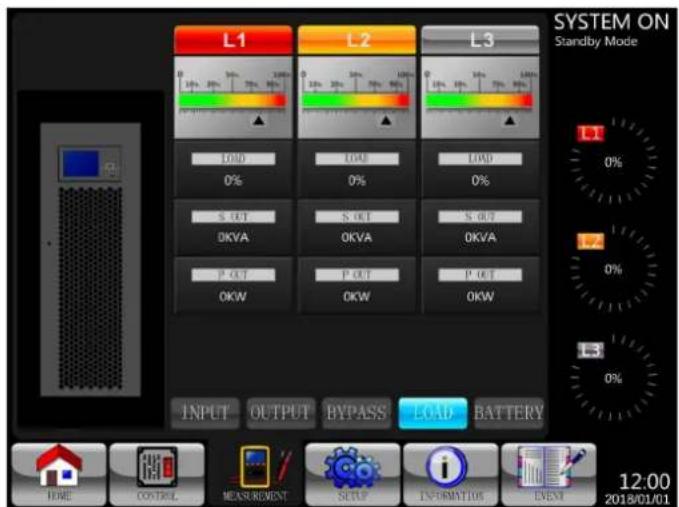
Task: Switch to the OUTPUT tab
Action: 281,413
